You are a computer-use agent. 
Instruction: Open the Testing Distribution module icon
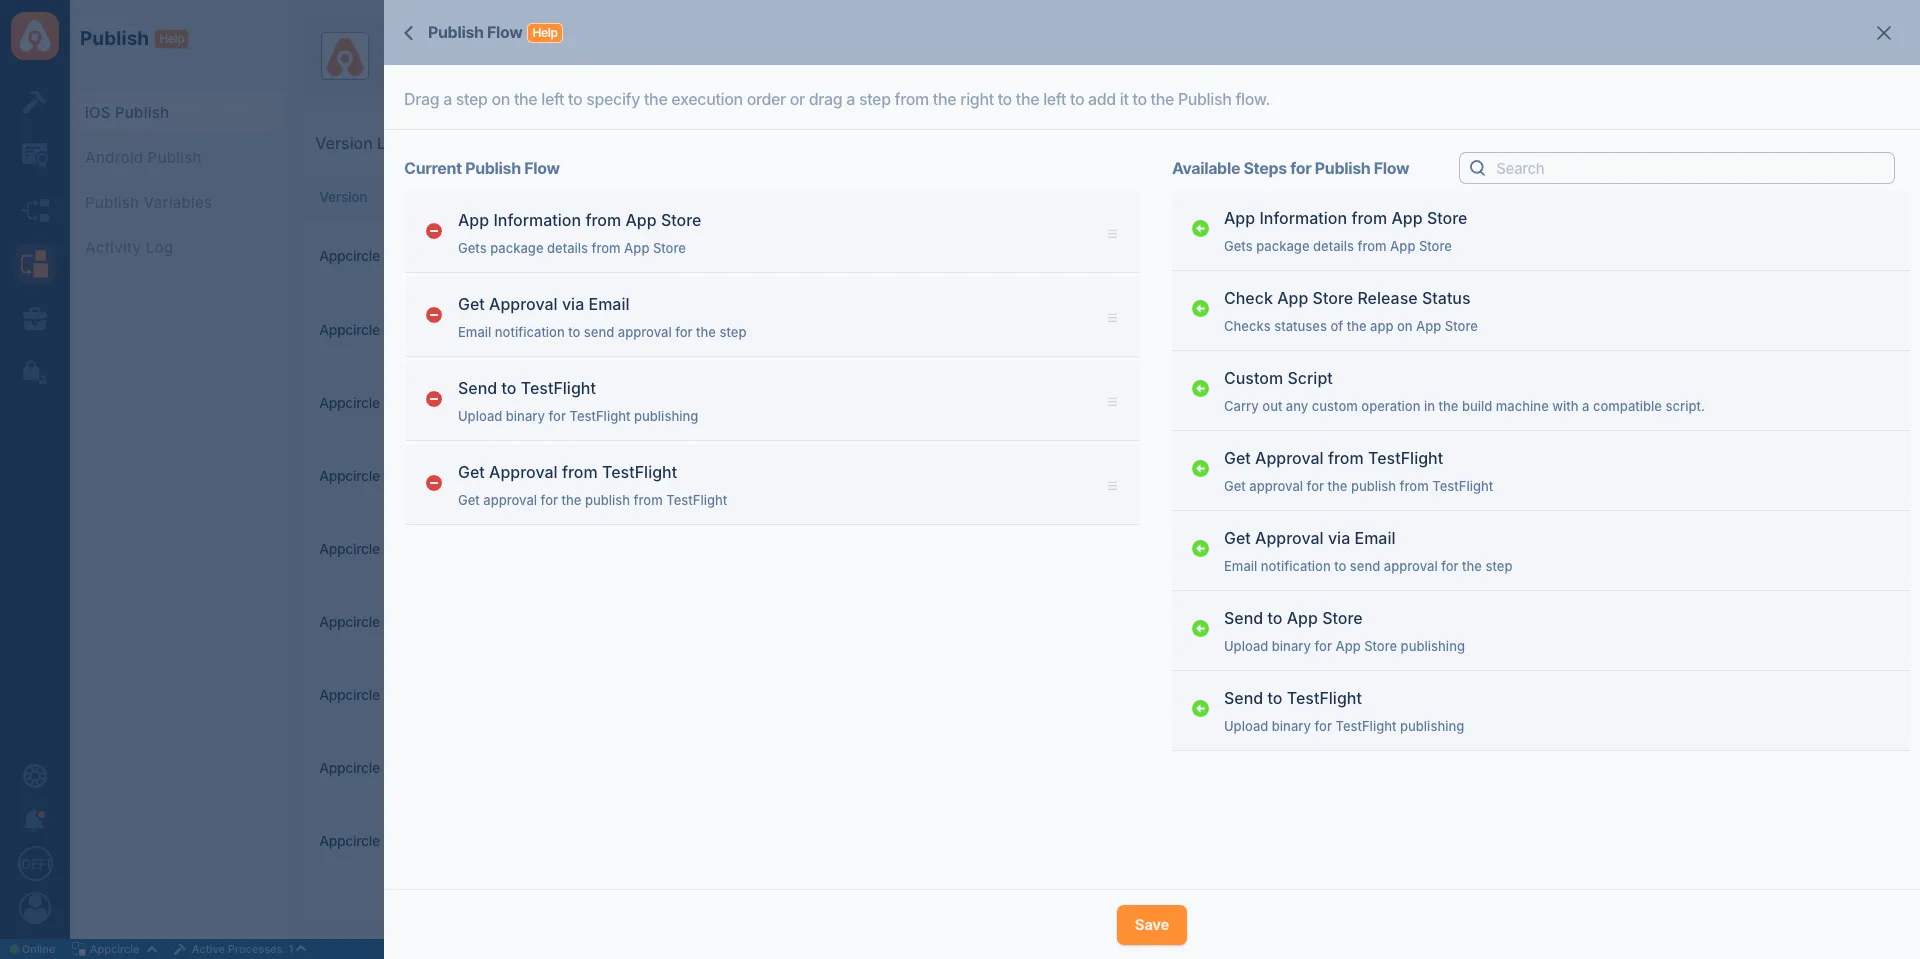pyautogui.click(x=35, y=155)
